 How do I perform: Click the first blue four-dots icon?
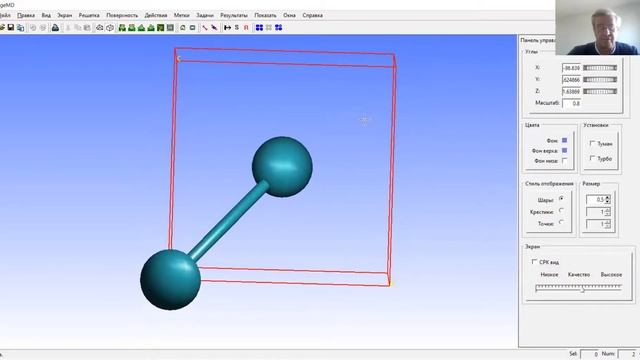point(259,27)
